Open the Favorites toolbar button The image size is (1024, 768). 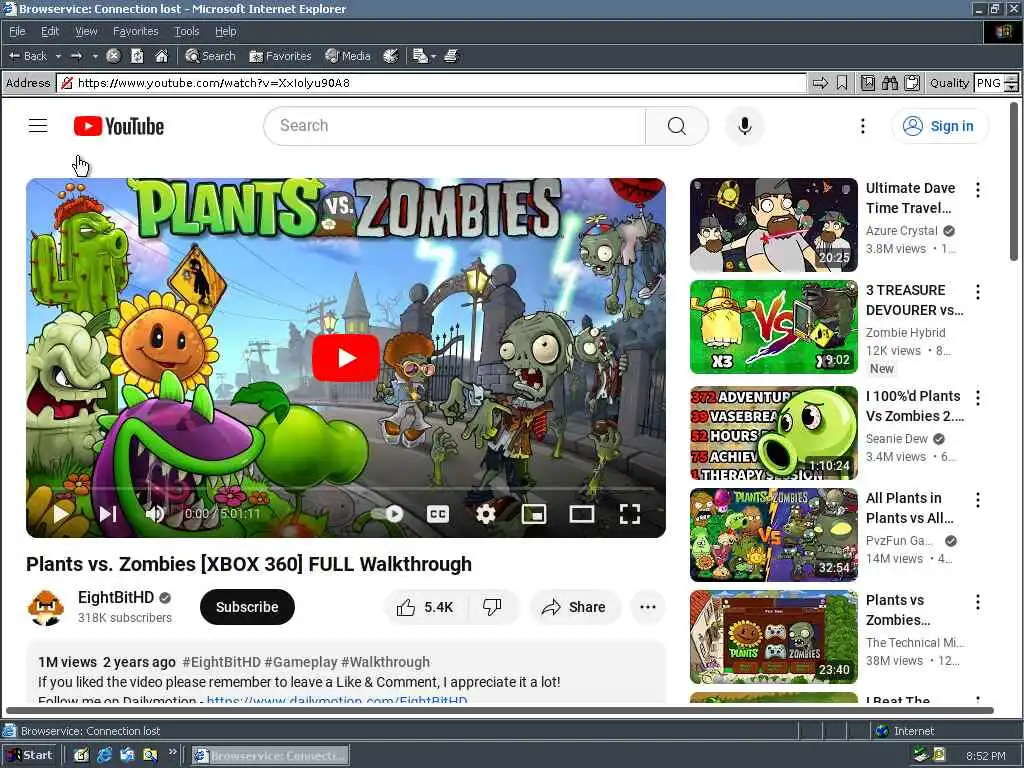pyautogui.click(x=280, y=56)
